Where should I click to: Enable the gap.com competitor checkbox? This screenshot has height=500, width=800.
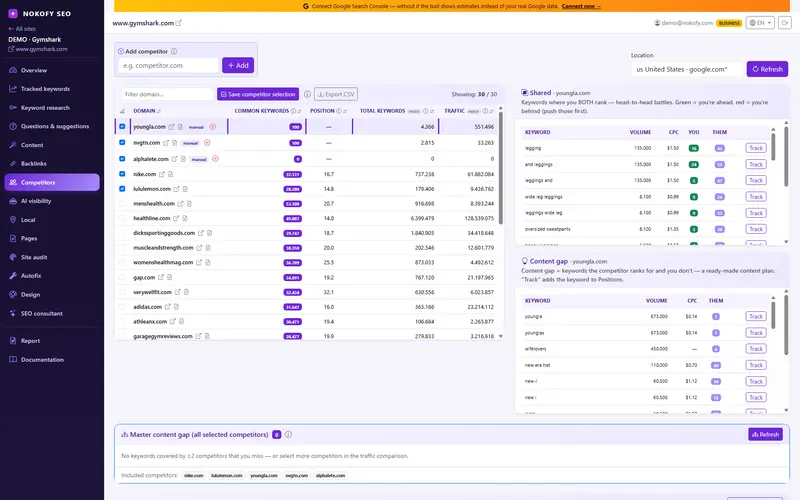[x=122, y=278]
